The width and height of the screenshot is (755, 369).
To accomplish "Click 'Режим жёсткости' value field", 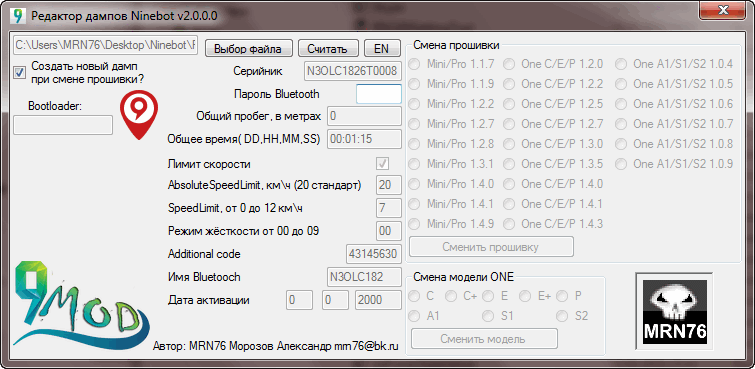I will click(x=388, y=231).
